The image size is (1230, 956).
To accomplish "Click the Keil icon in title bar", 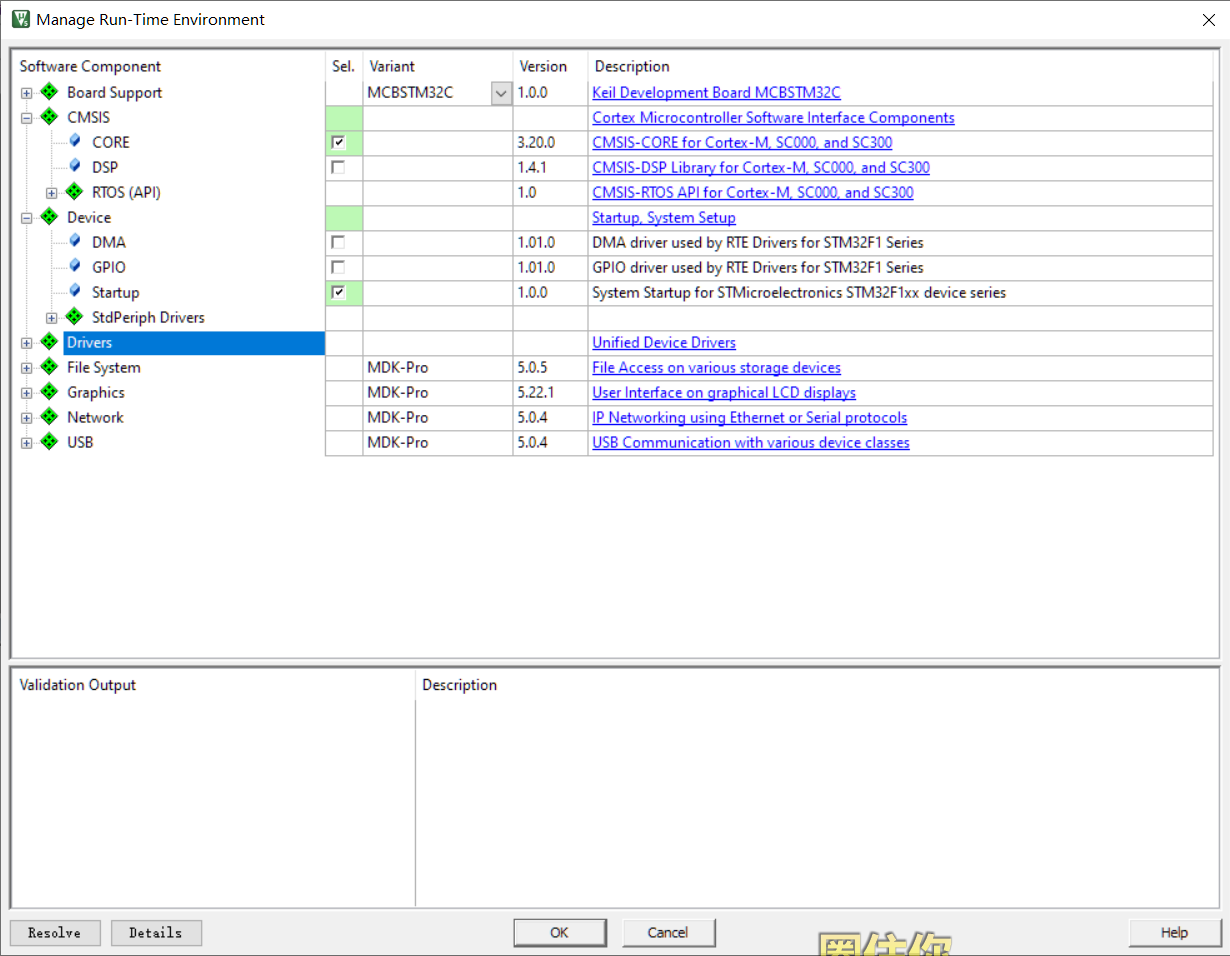I will pyautogui.click(x=20, y=19).
